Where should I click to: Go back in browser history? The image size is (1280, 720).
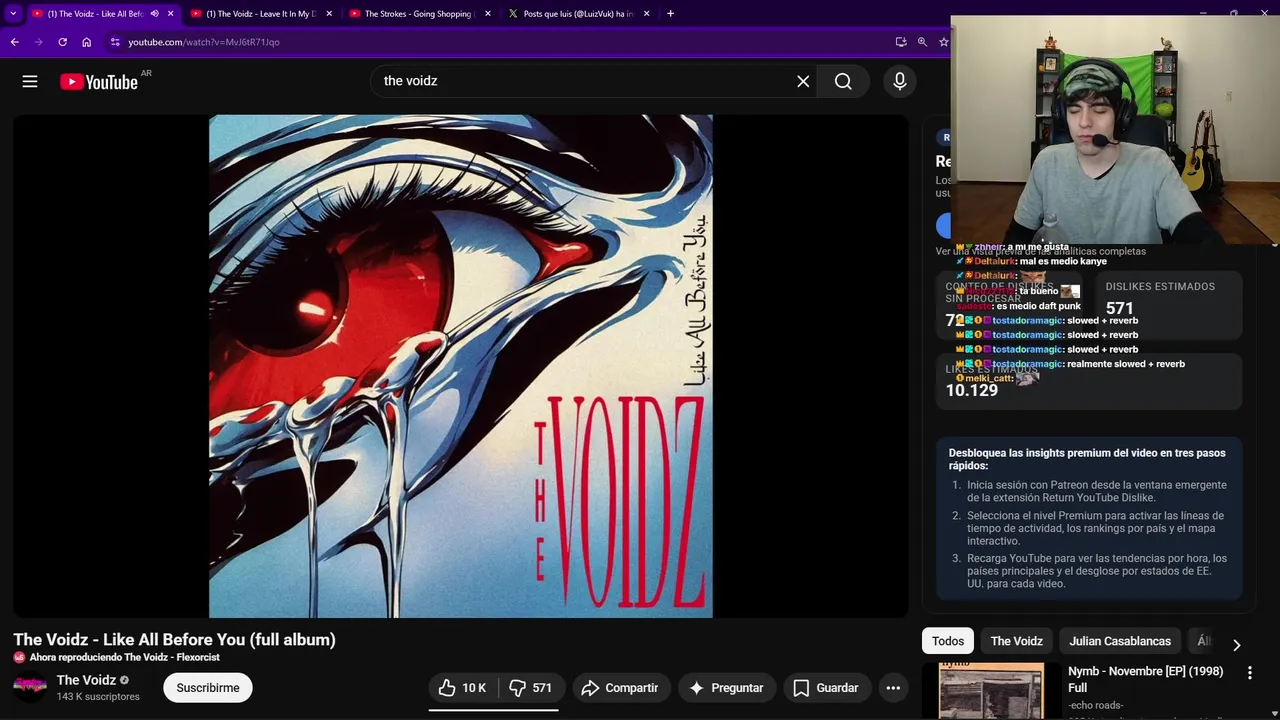pyautogui.click(x=14, y=42)
